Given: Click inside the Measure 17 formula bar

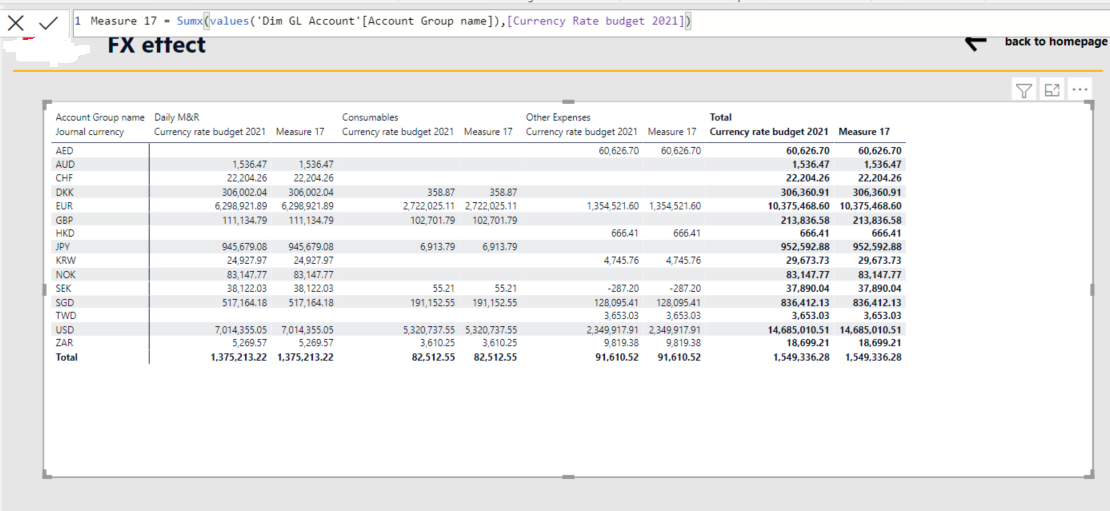Looking at the screenshot, I should (590, 22).
